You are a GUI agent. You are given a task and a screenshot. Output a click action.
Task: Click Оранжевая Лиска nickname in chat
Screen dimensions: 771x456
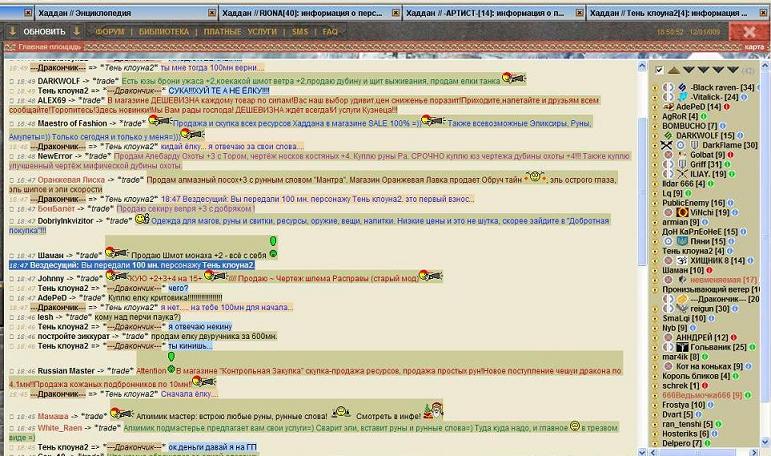tap(71, 180)
